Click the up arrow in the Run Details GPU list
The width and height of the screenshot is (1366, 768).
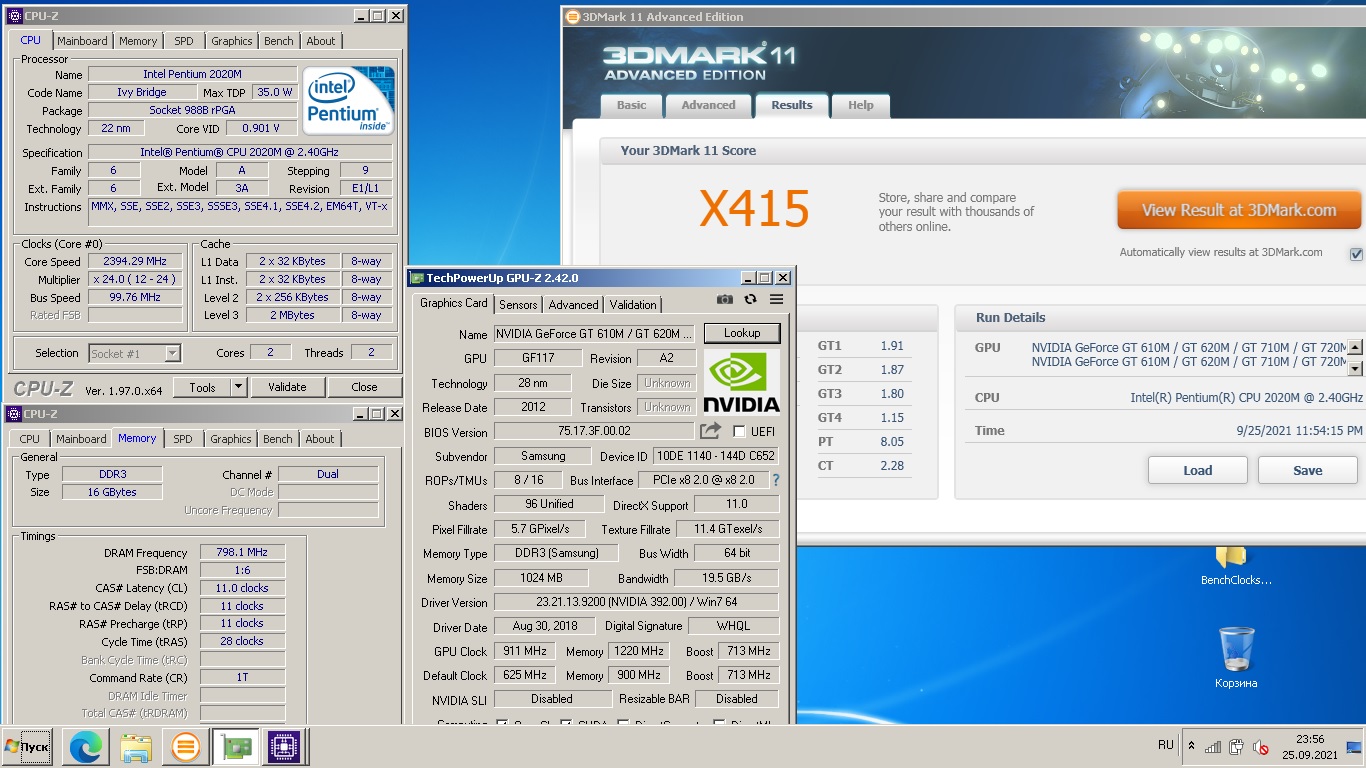coord(1355,347)
